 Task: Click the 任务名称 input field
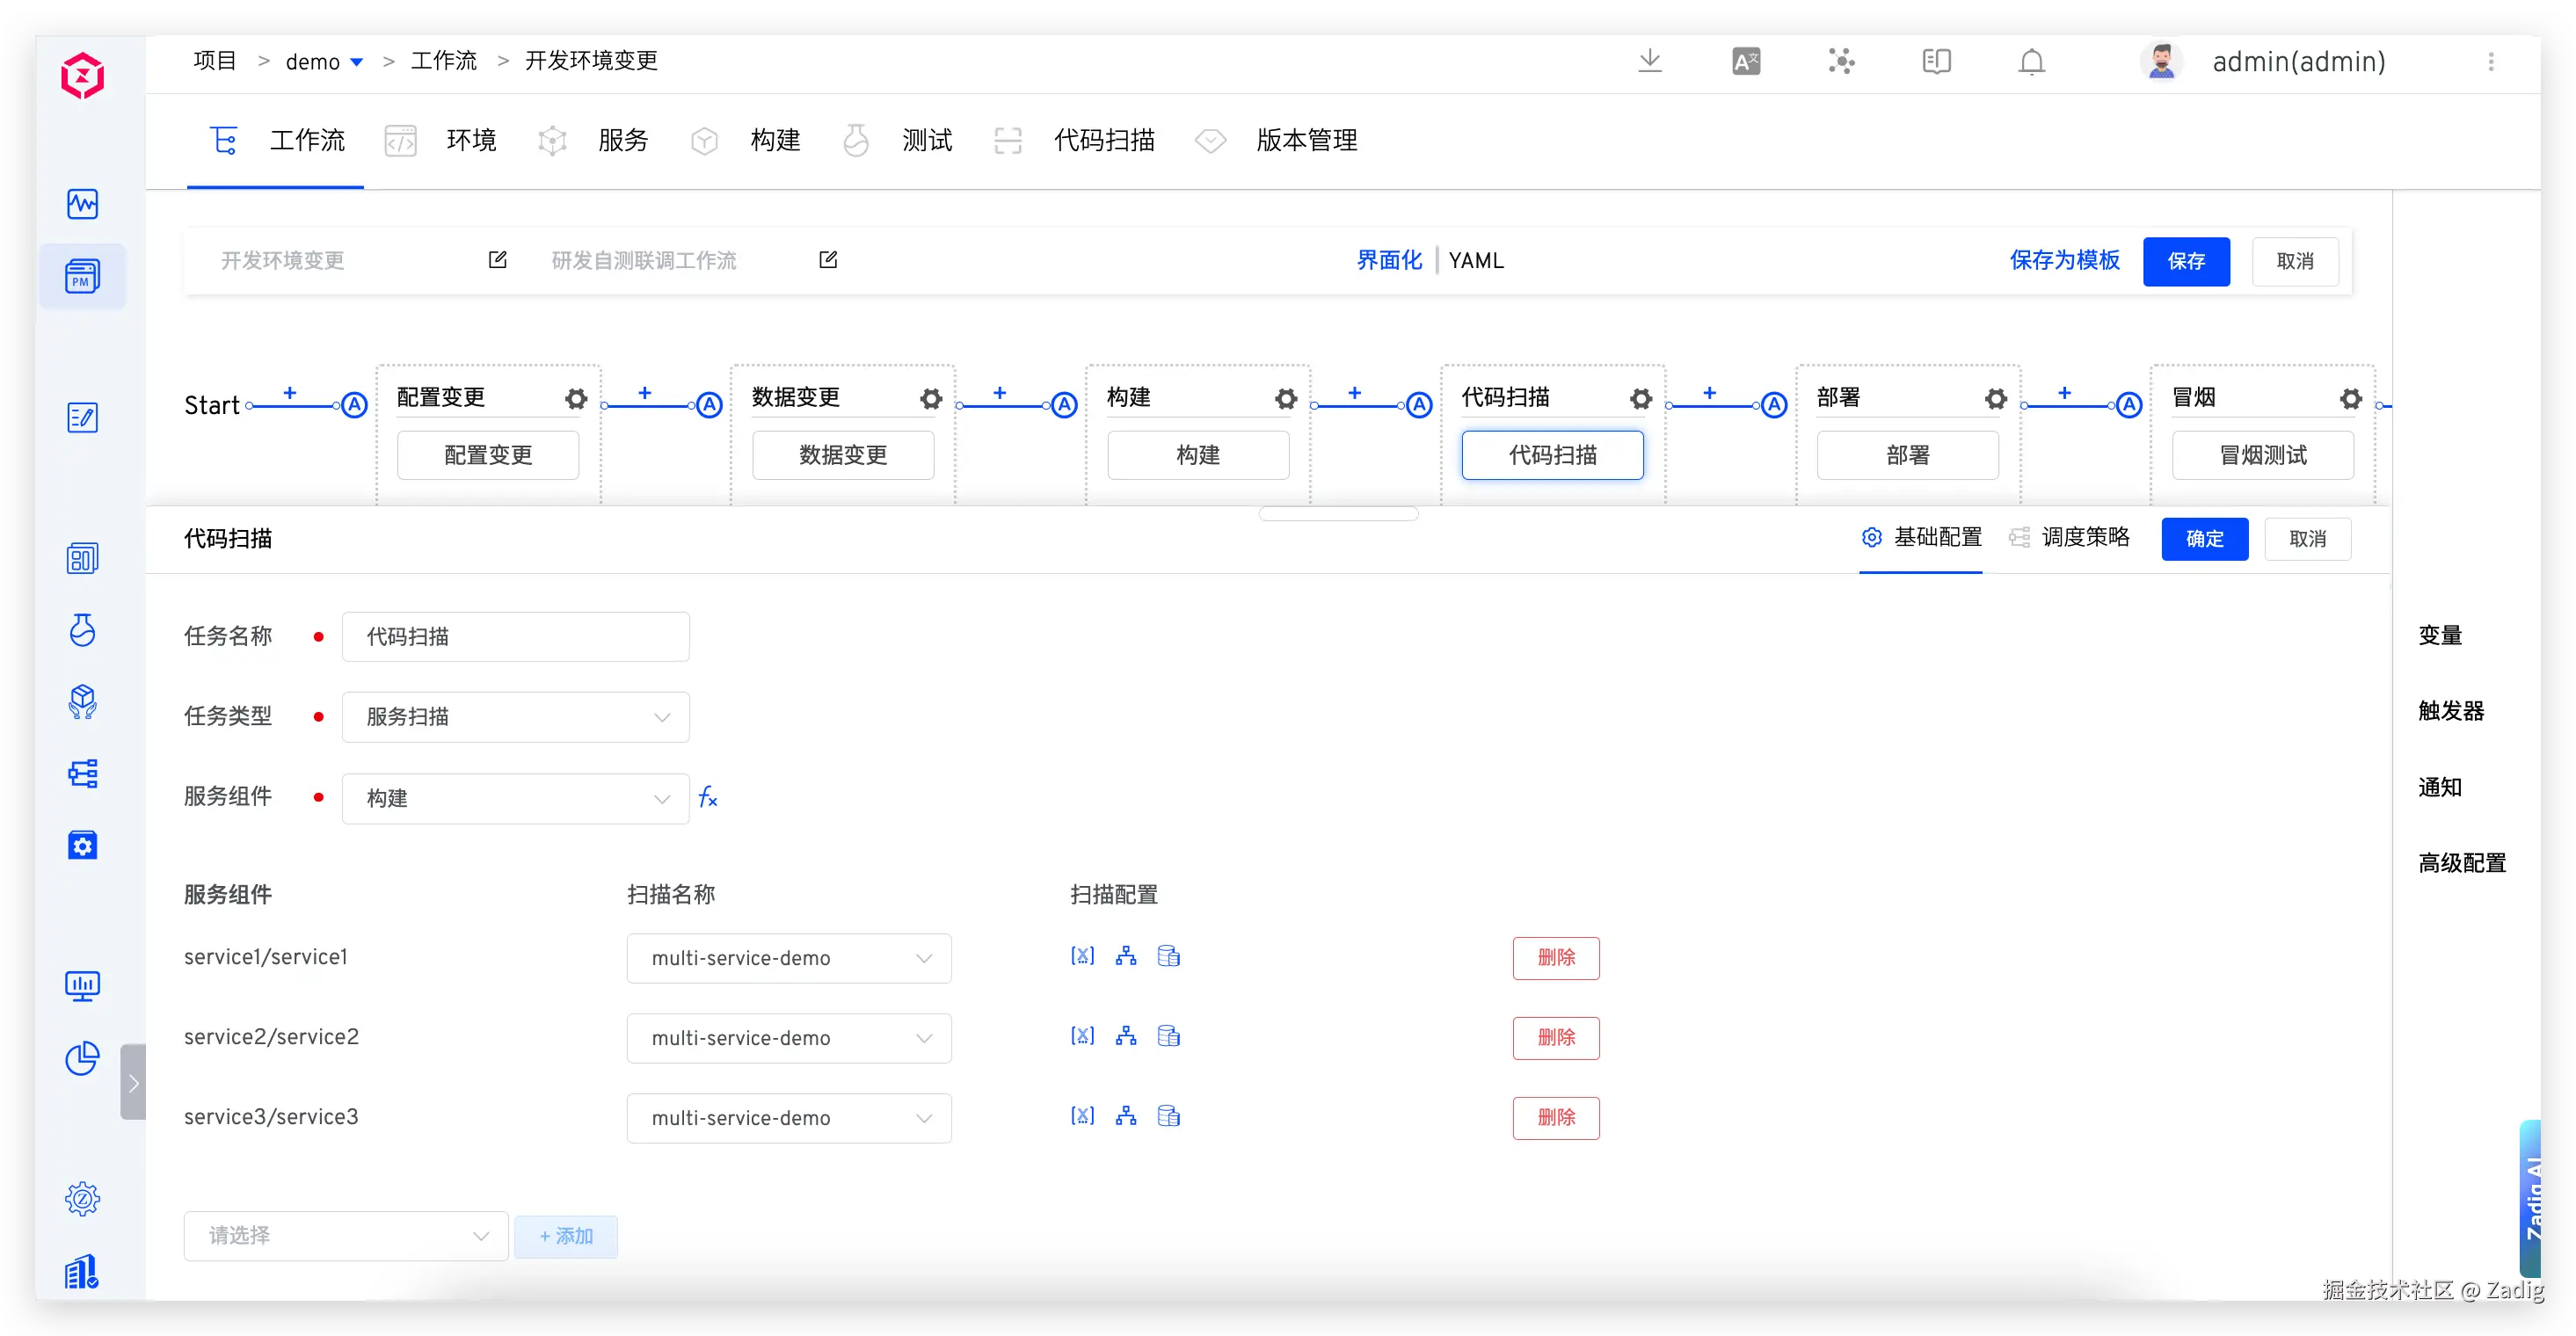click(x=516, y=637)
